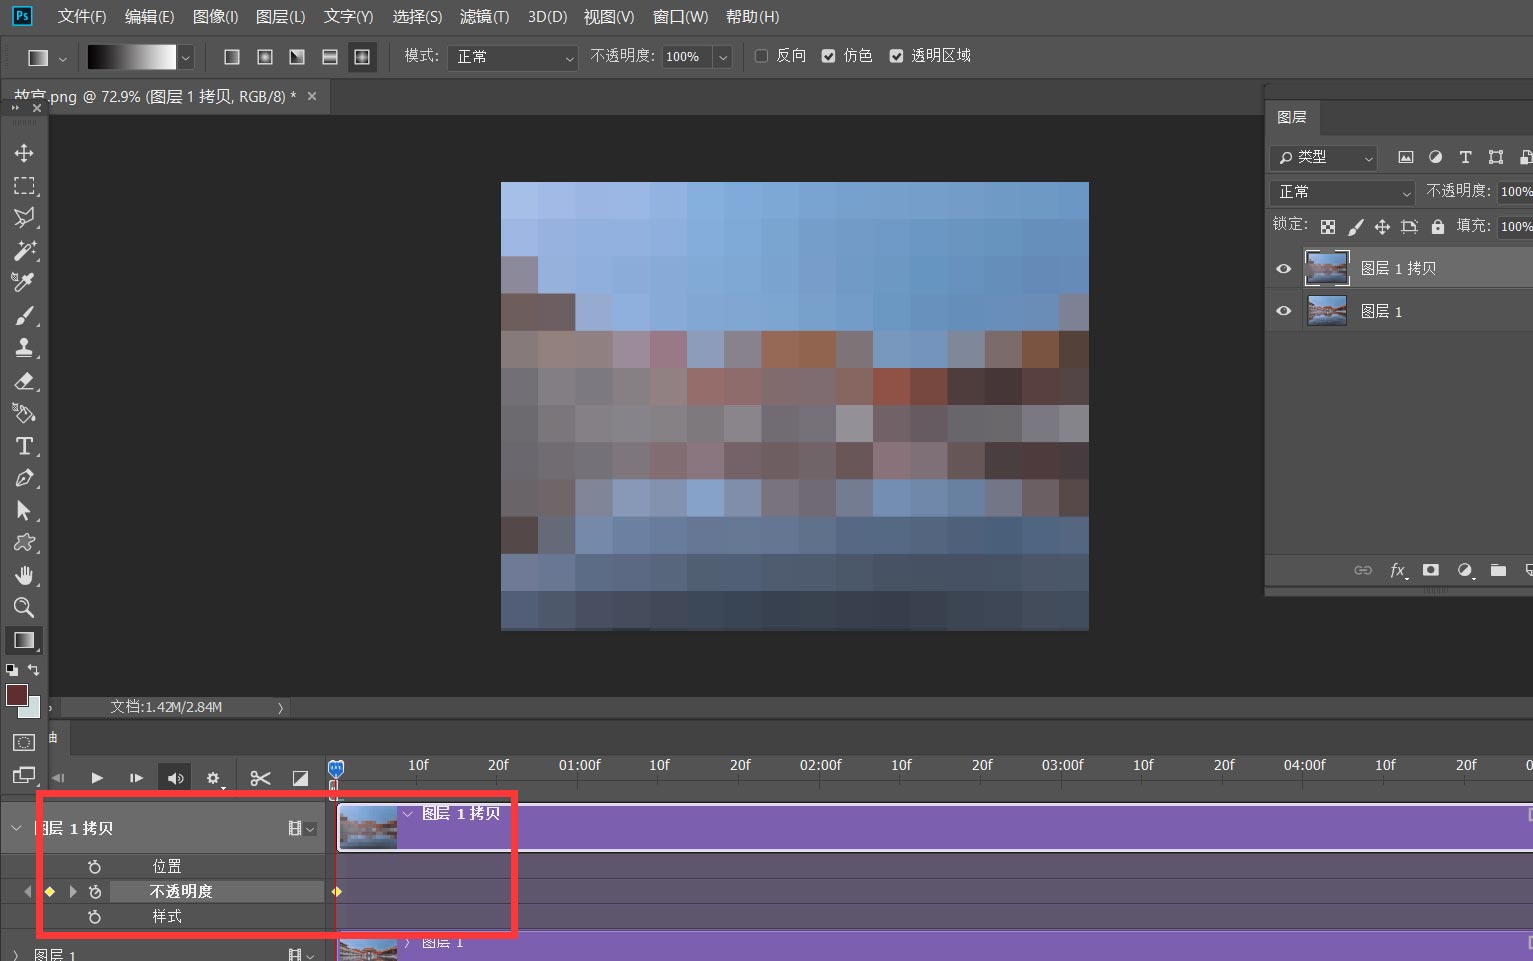Open the layer blend mode 正常 dropdown

coord(1343,192)
